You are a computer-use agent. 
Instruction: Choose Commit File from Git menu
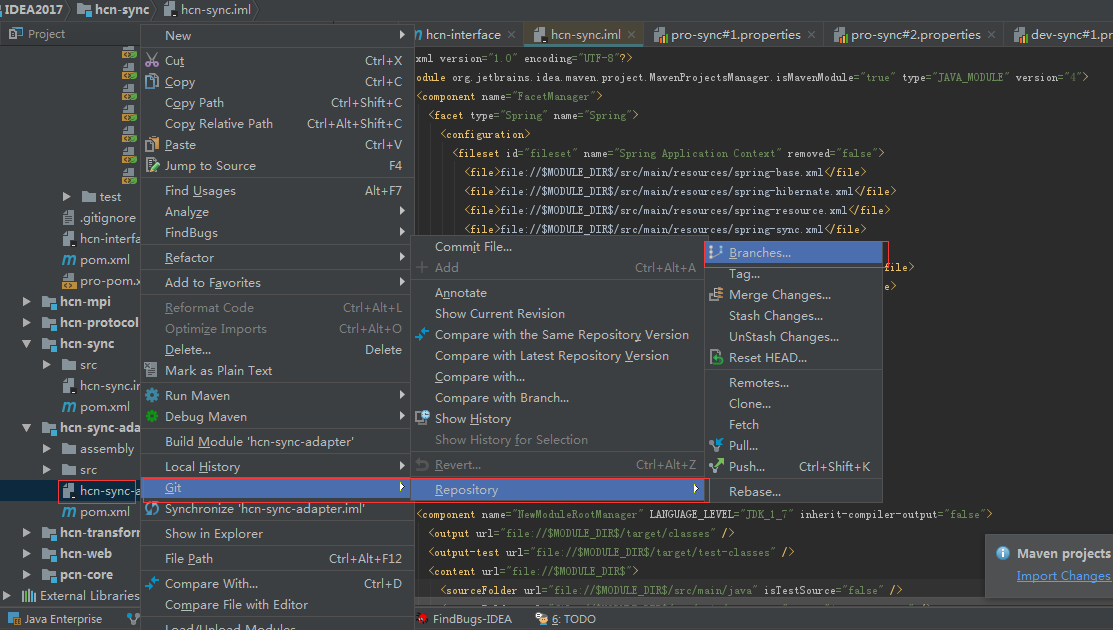(x=556, y=246)
